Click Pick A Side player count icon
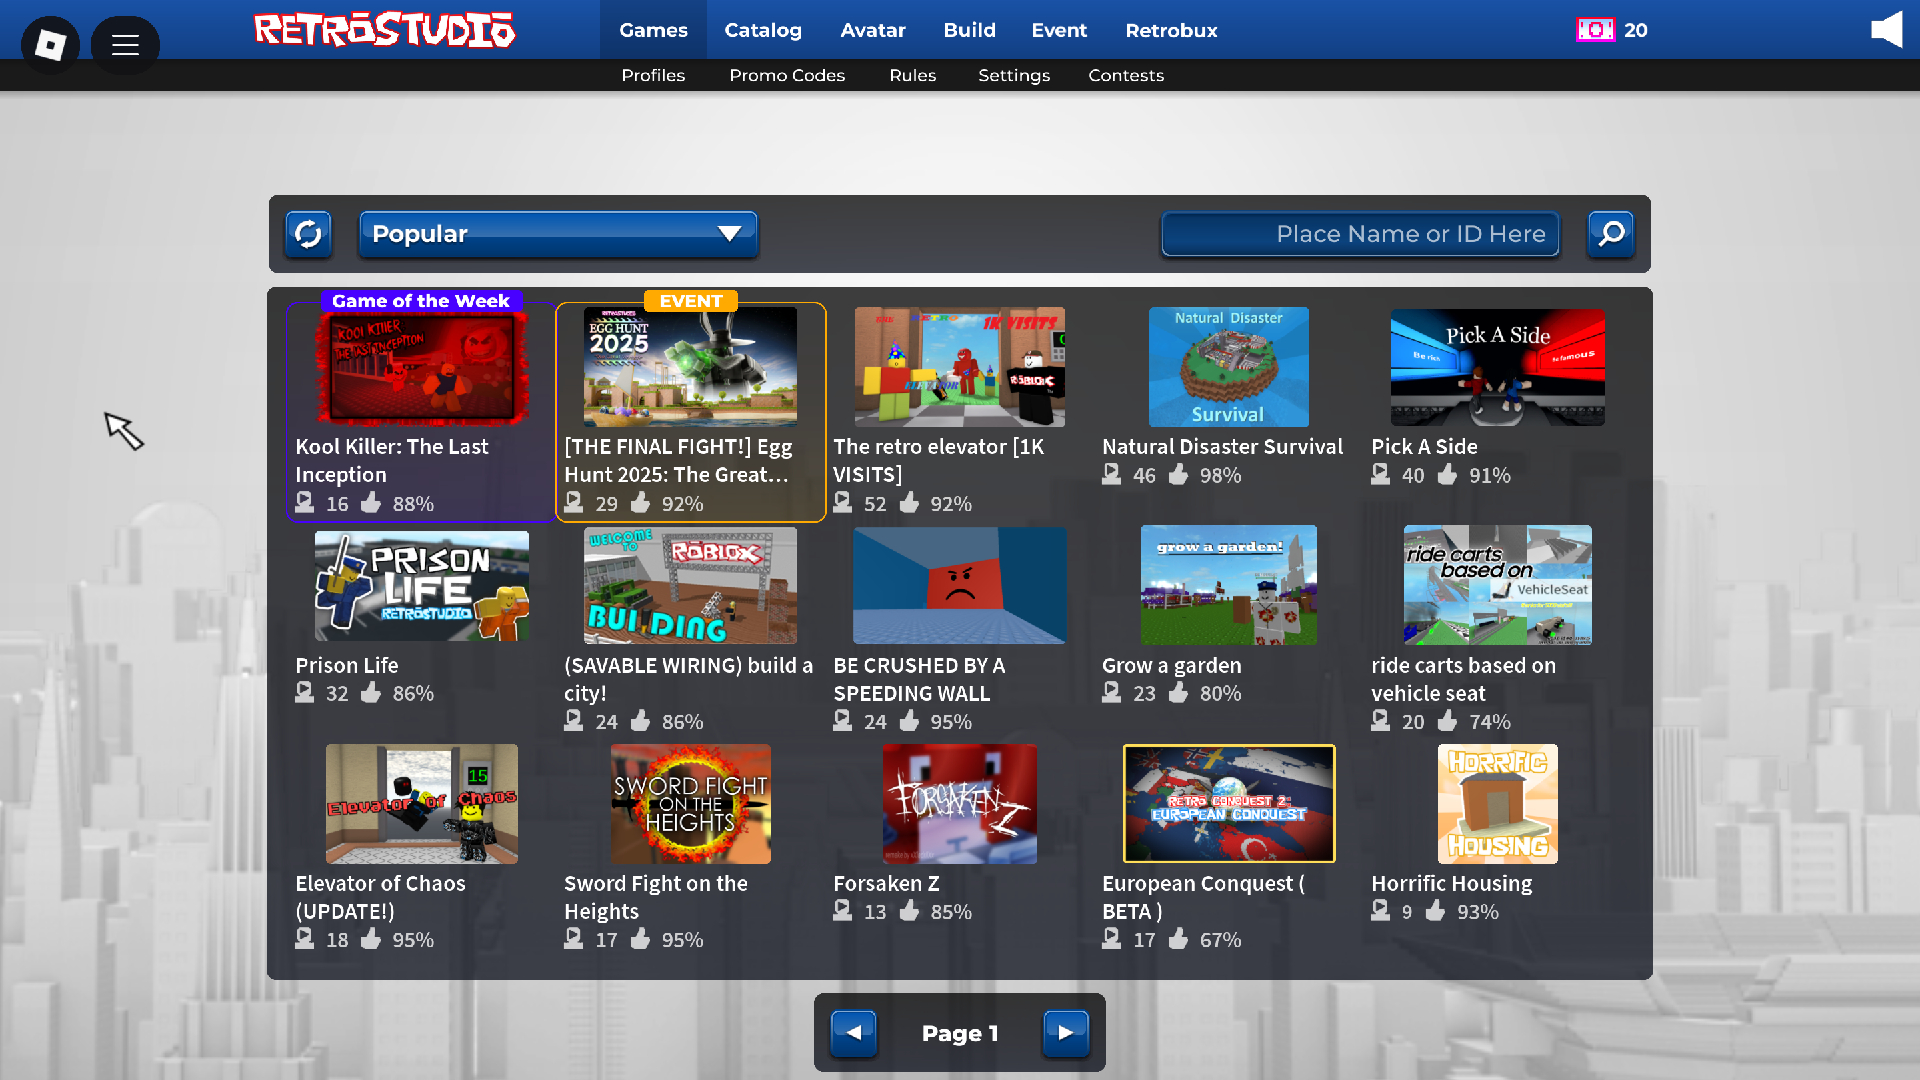Image resolution: width=1920 pixels, height=1080 pixels. click(x=1381, y=474)
